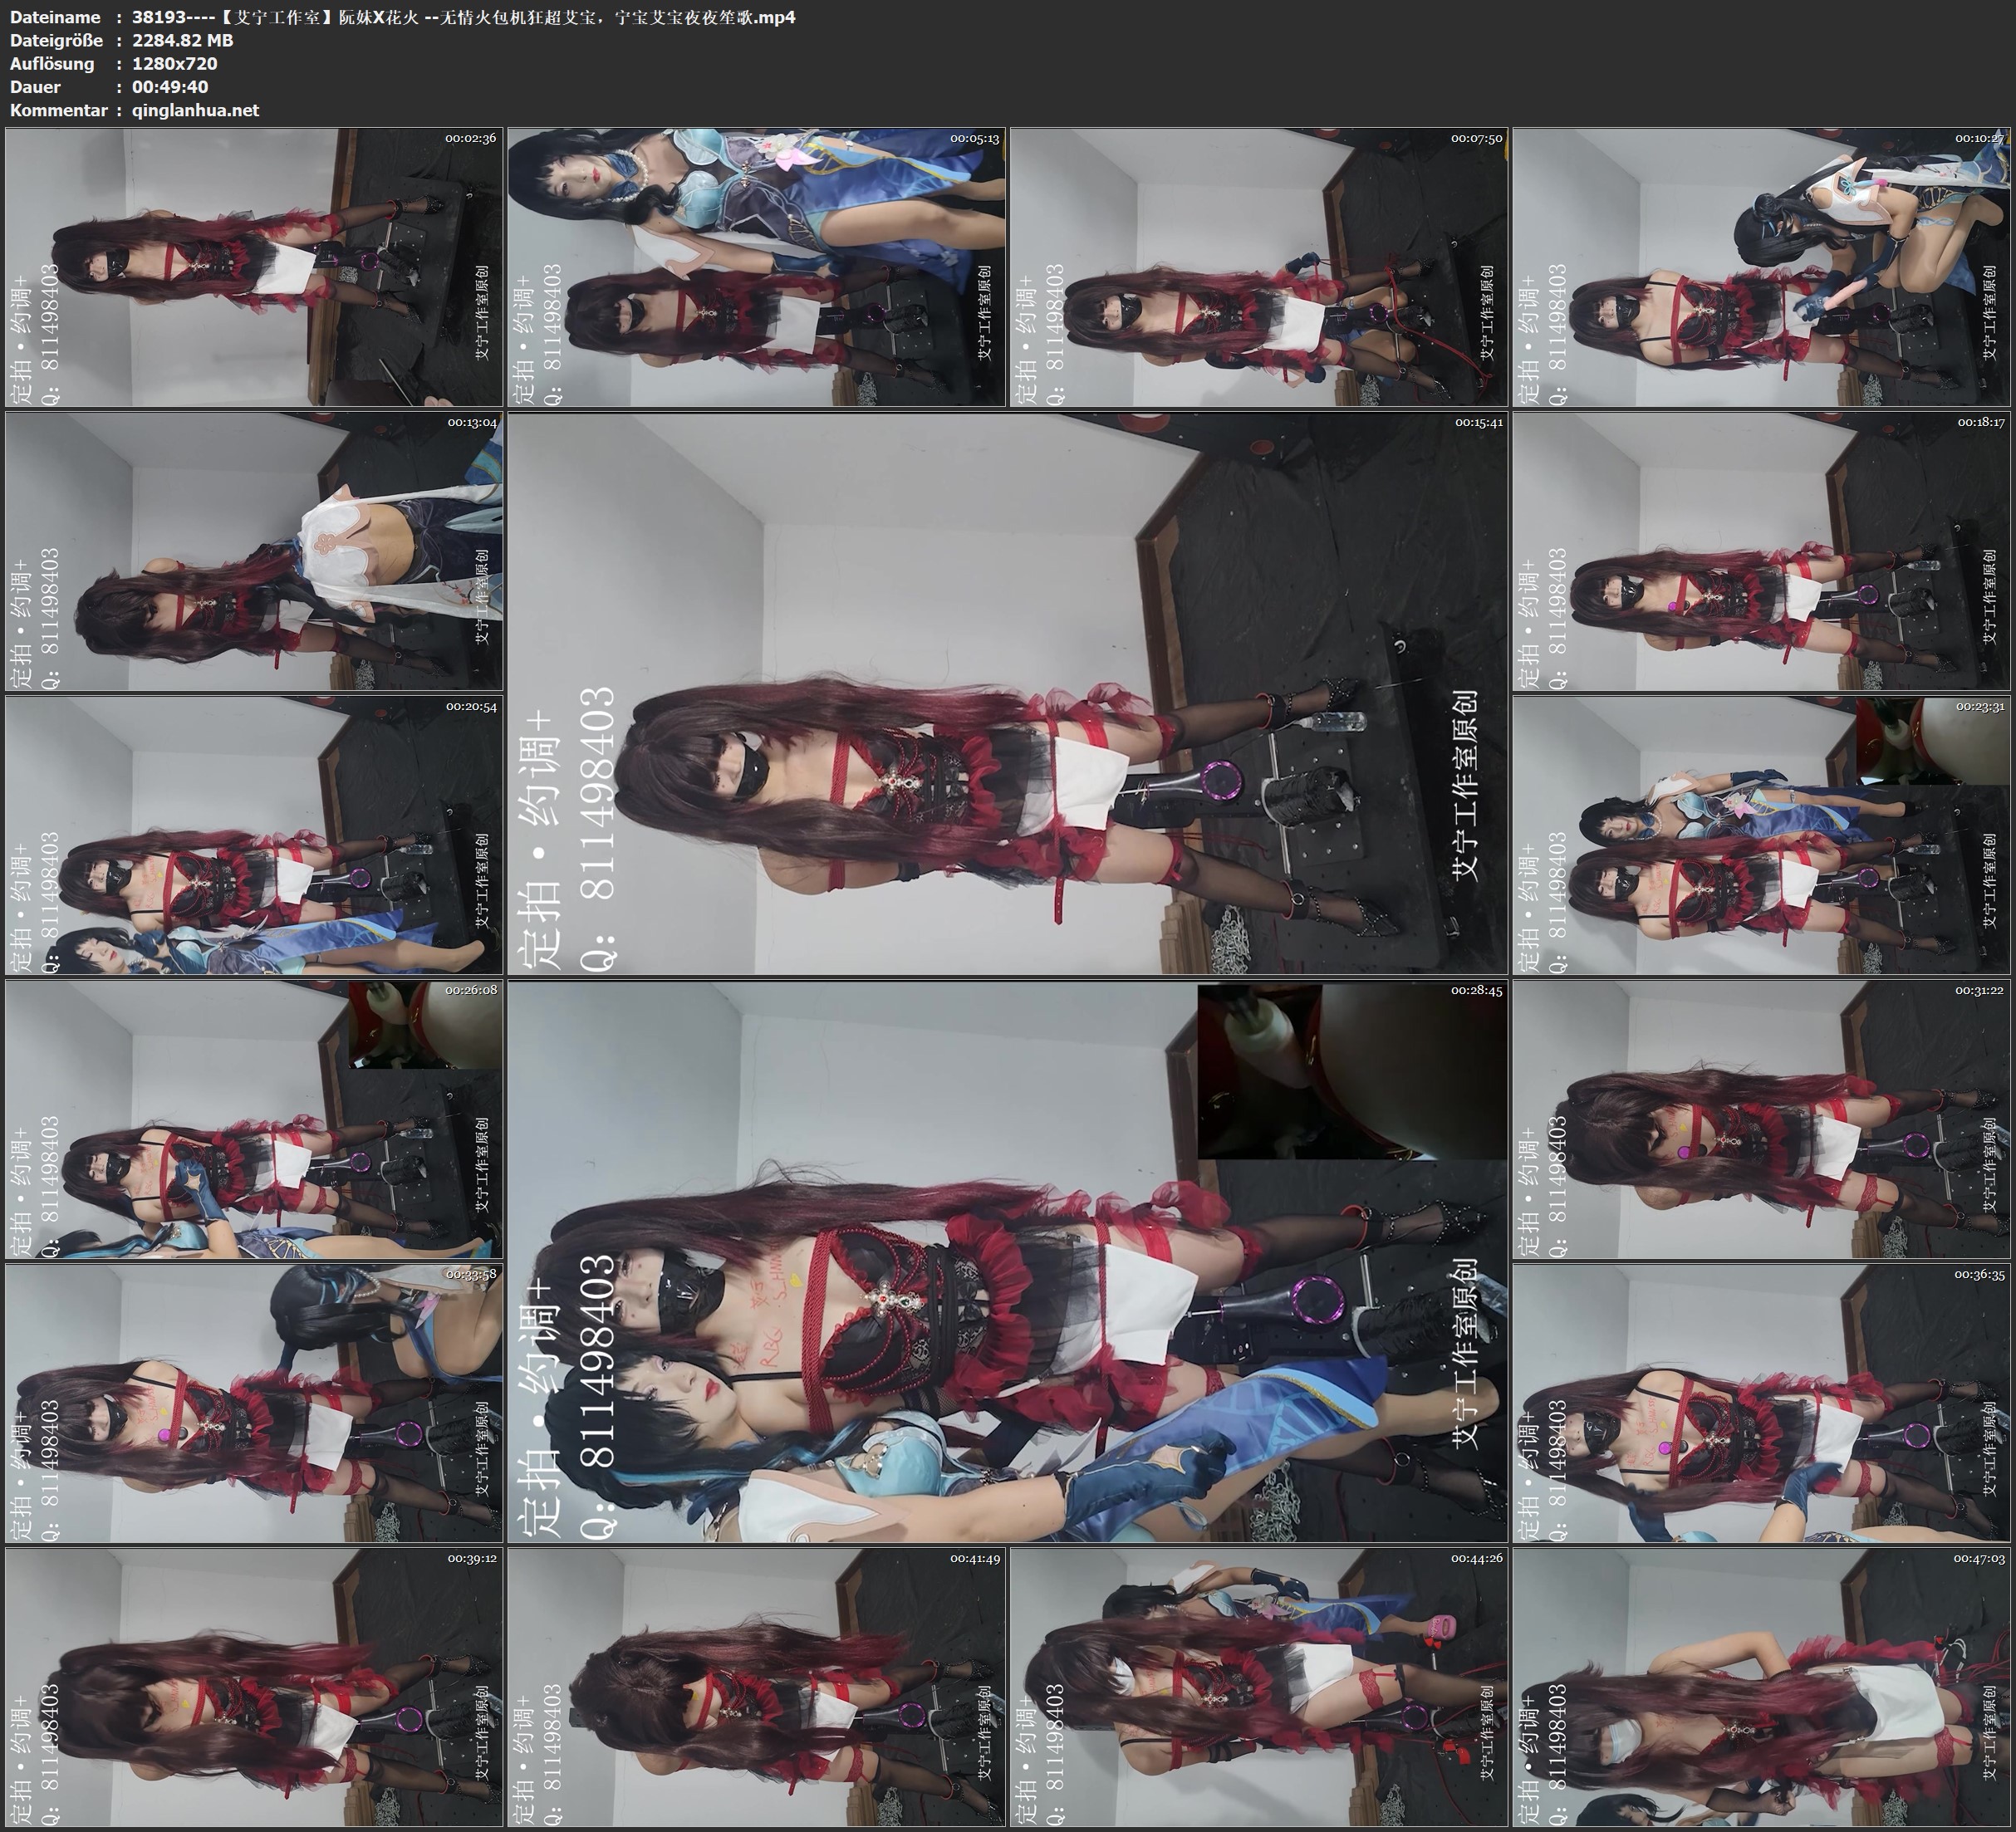This screenshot has height=1832, width=2016.
Task: Click the Dauer value 00:49:40
Action: pyautogui.click(x=170, y=87)
